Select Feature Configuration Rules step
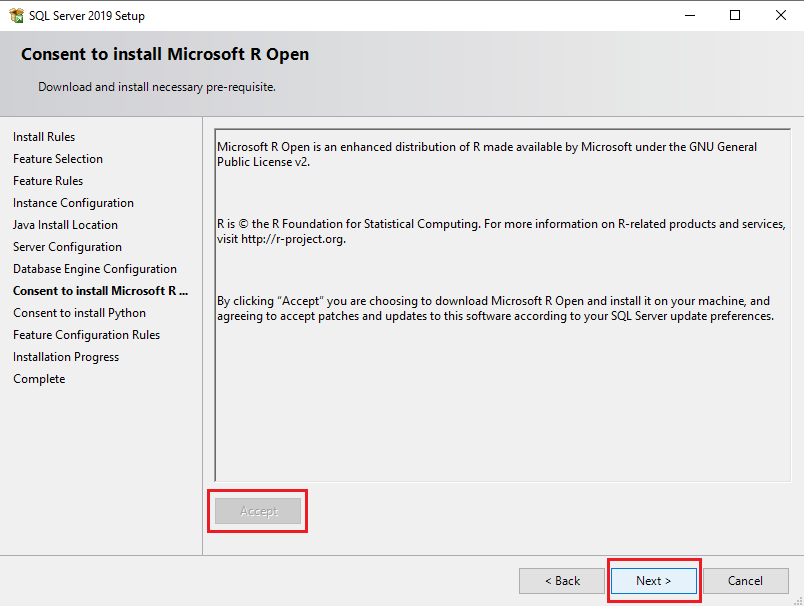The width and height of the screenshot is (804, 606). point(87,335)
